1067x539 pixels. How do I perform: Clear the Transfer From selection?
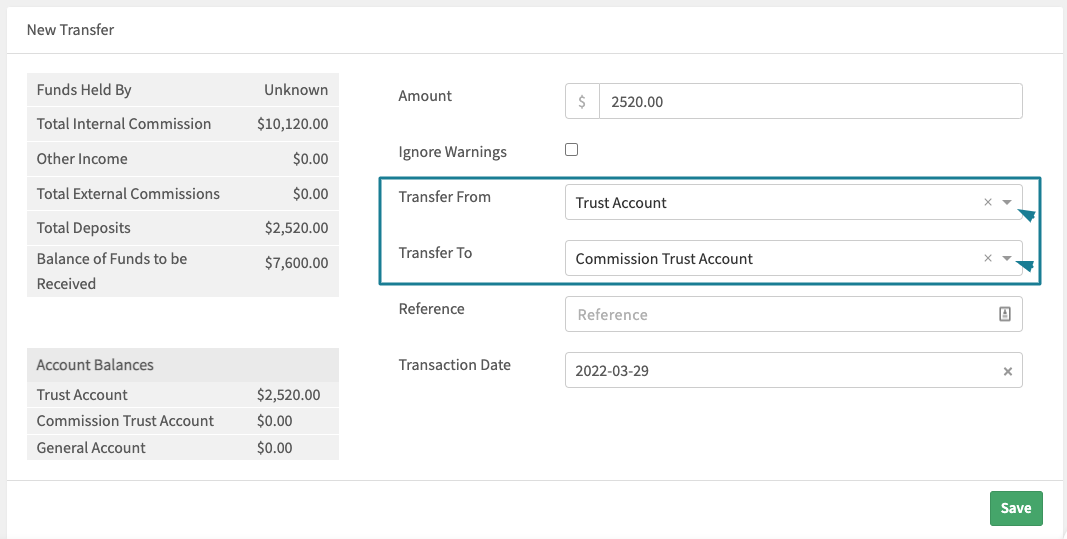coord(987,202)
